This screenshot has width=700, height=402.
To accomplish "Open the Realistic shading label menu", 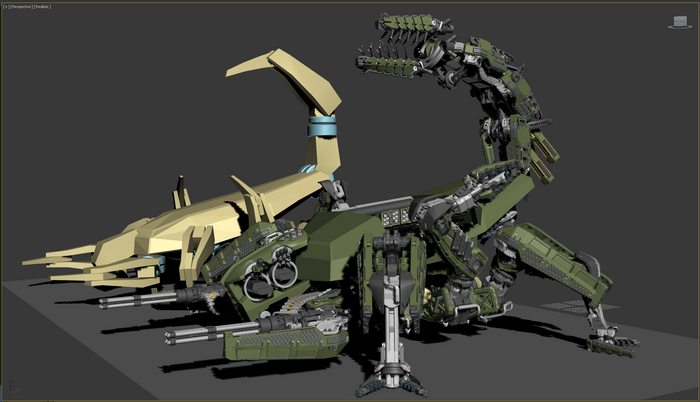I will click(x=44, y=6).
